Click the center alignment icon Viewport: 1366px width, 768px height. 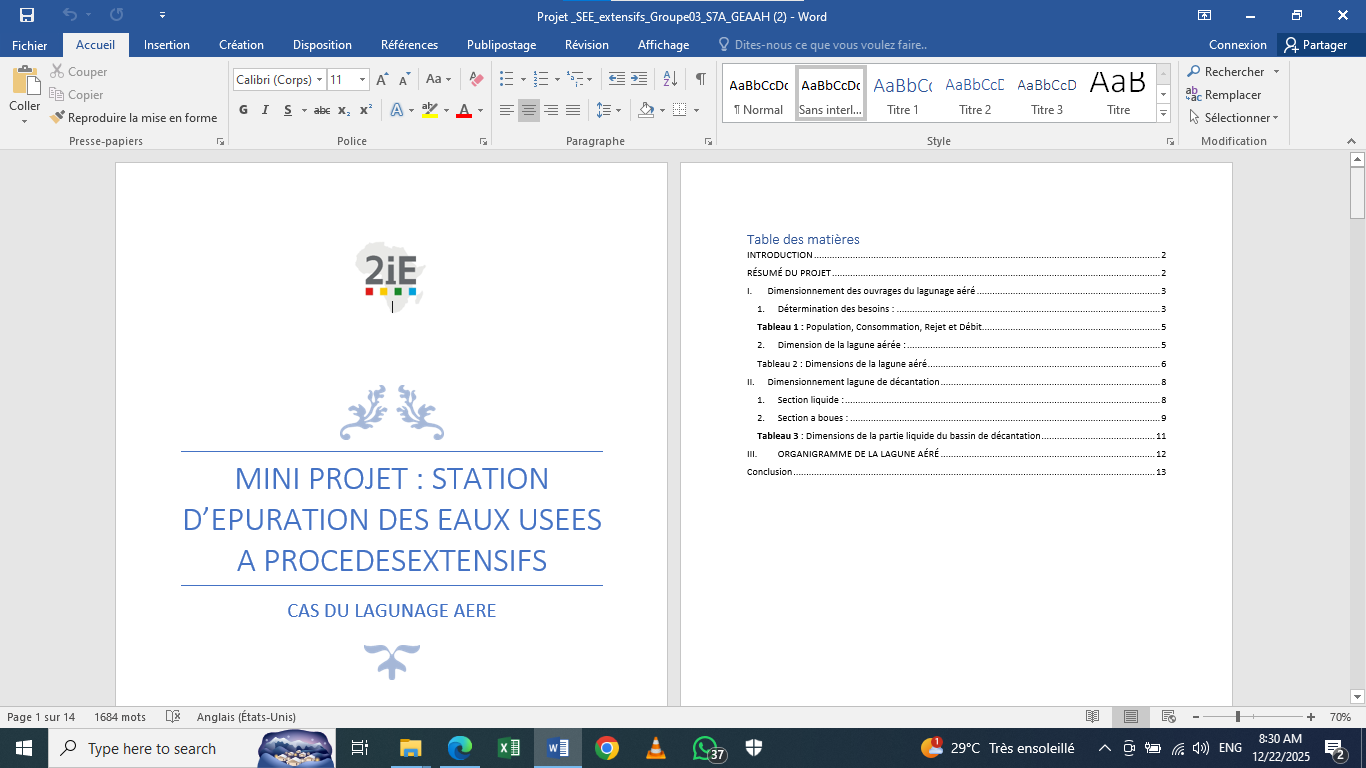528,110
